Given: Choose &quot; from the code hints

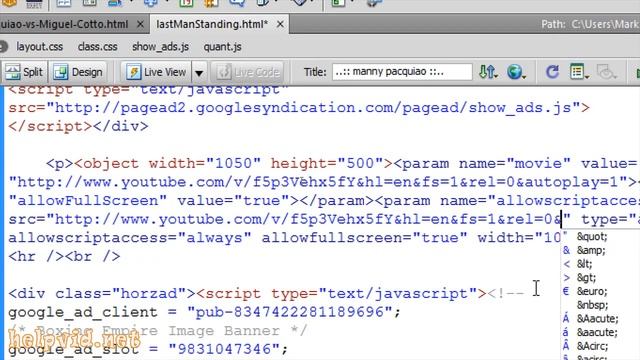Looking at the screenshot, I should pyautogui.click(x=592, y=237).
